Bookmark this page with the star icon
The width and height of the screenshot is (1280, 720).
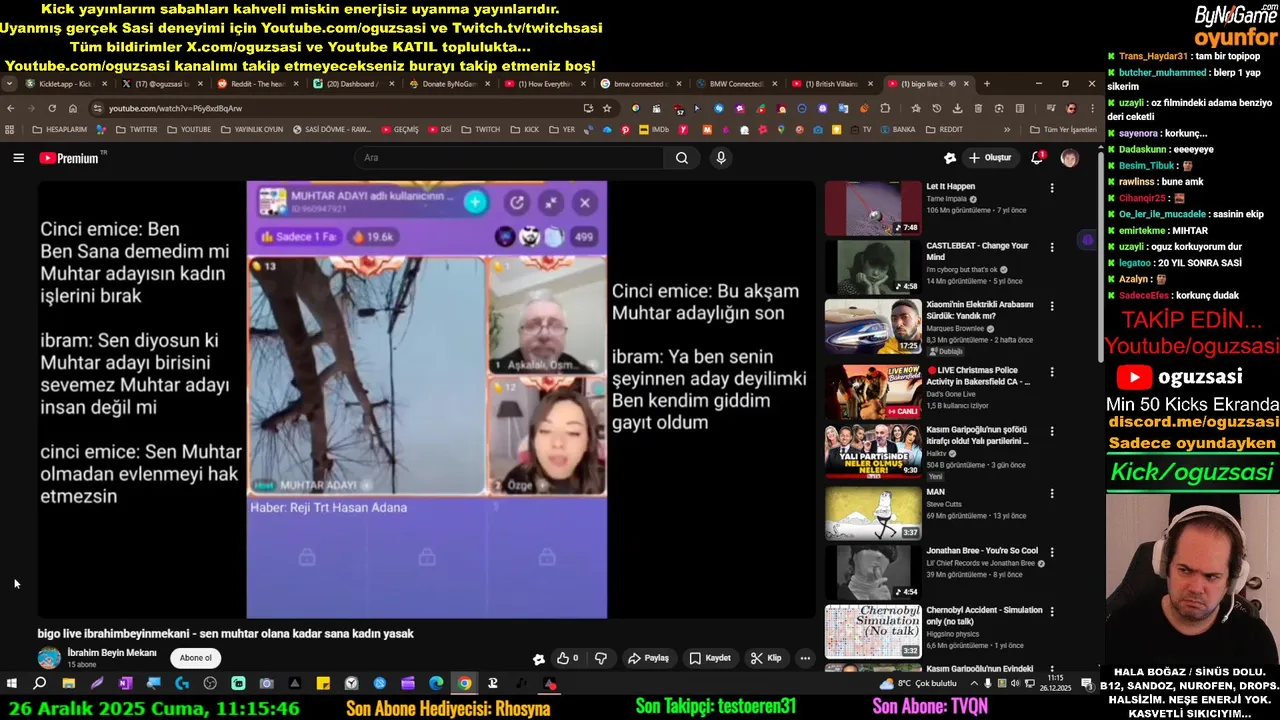coord(607,108)
